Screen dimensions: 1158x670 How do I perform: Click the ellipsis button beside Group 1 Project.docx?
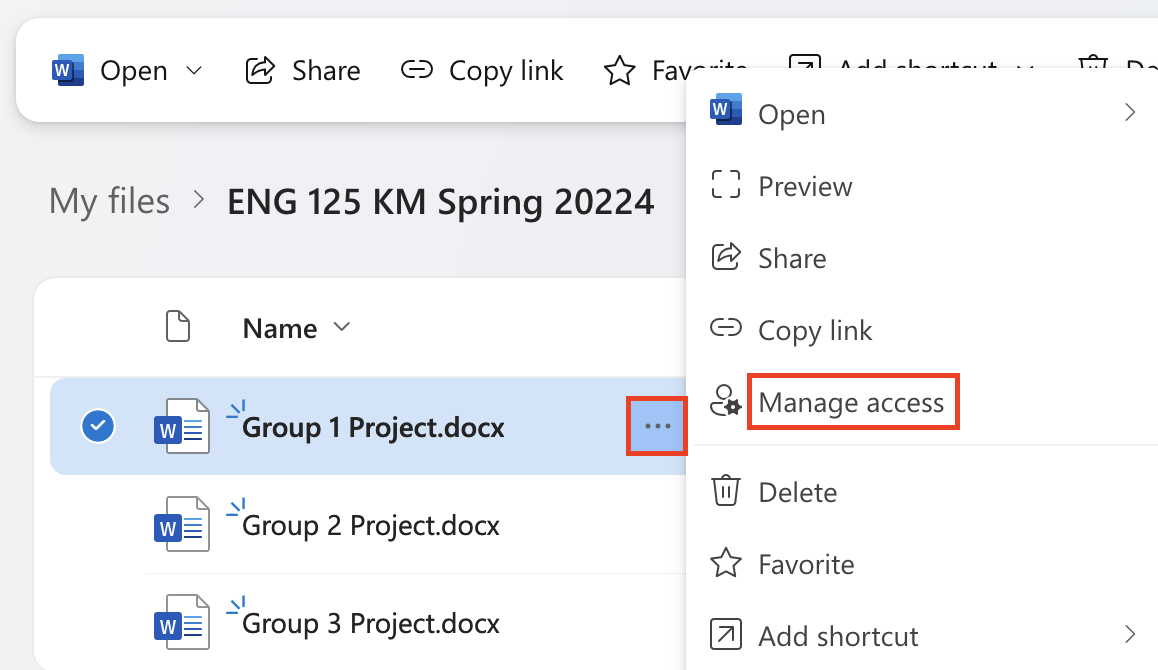pos(656,426)
